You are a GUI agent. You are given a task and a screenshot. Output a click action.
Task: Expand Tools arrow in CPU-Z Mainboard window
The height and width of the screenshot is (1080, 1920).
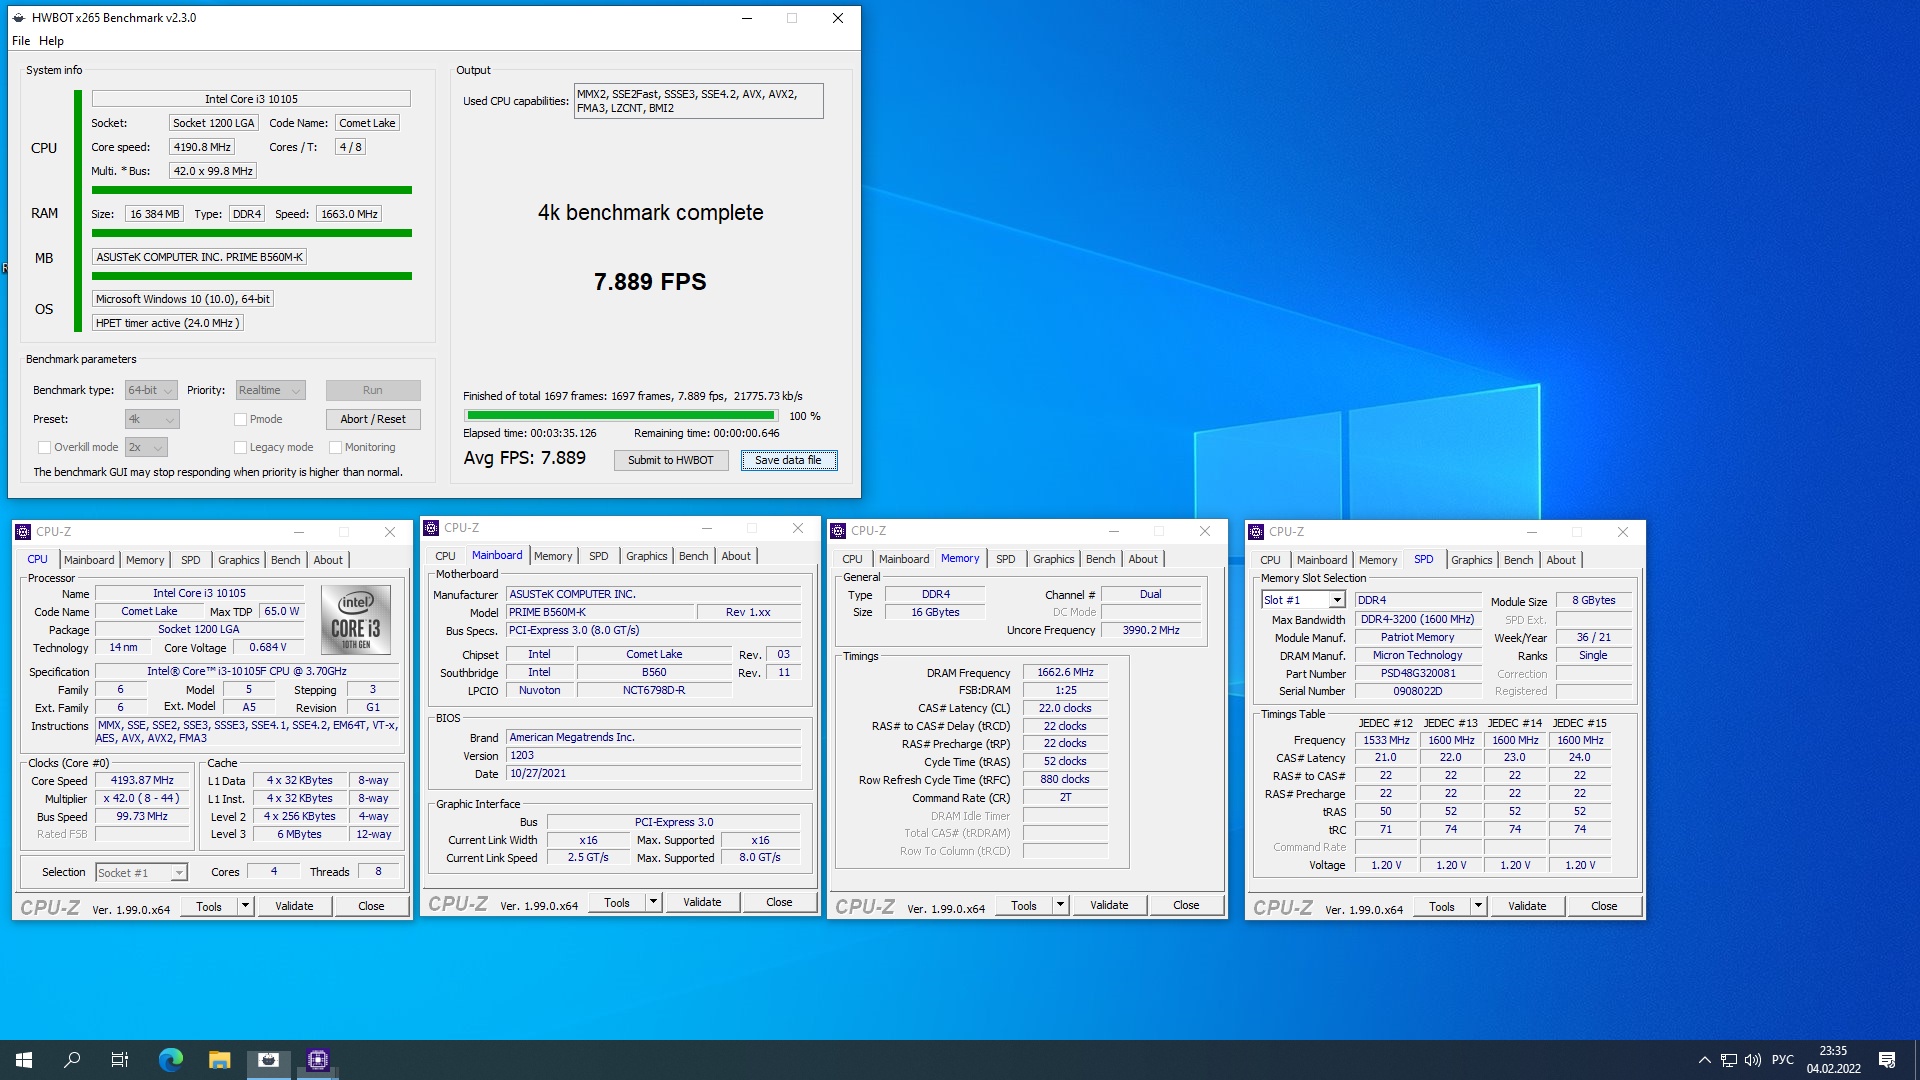coord(653,902)
